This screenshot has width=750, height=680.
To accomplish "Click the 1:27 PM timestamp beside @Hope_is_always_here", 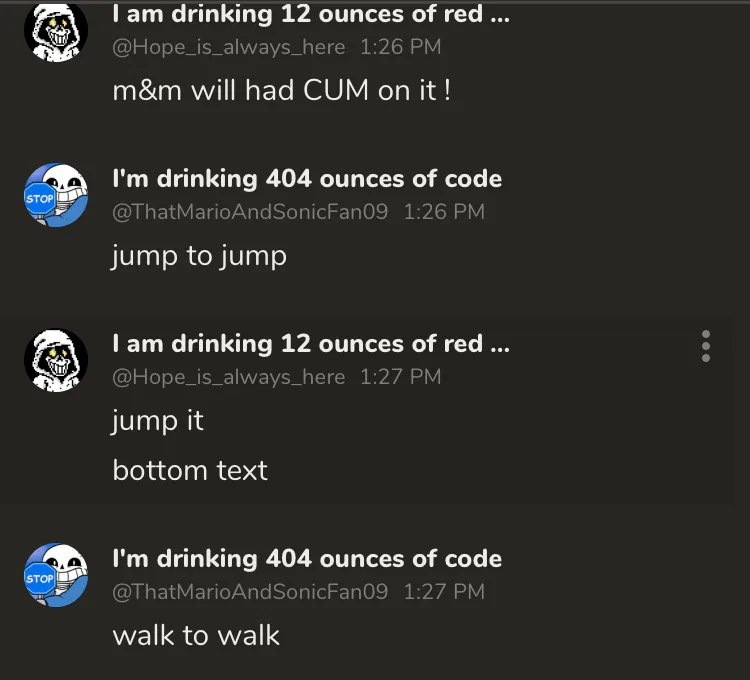I will 400,377.
